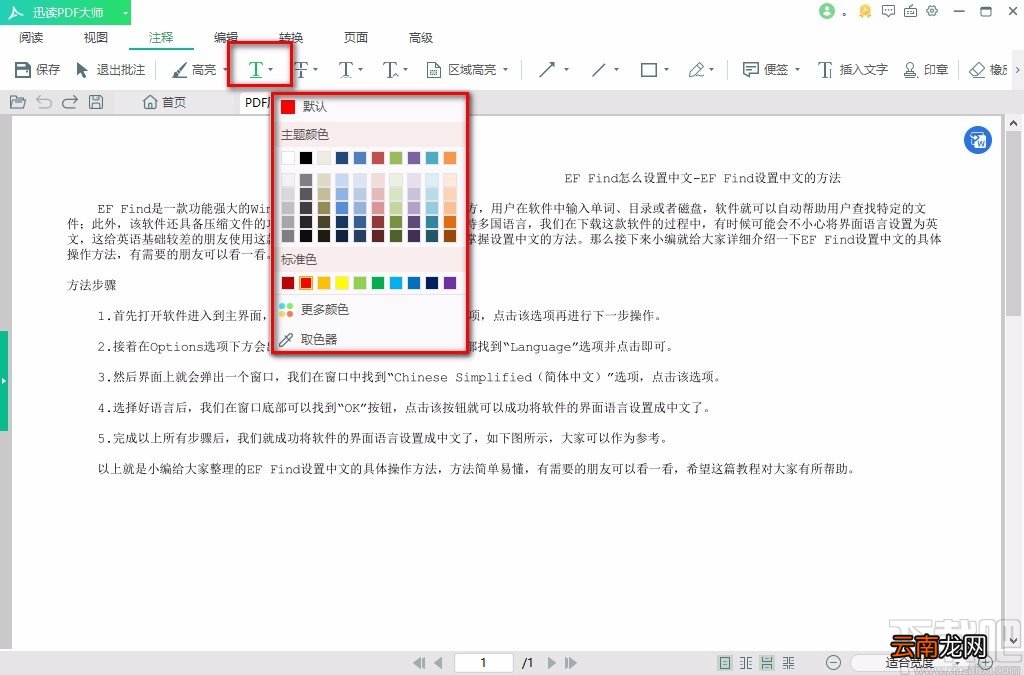Click the zoom out minus button
The image size is (1024, 675).
(833, 663)
